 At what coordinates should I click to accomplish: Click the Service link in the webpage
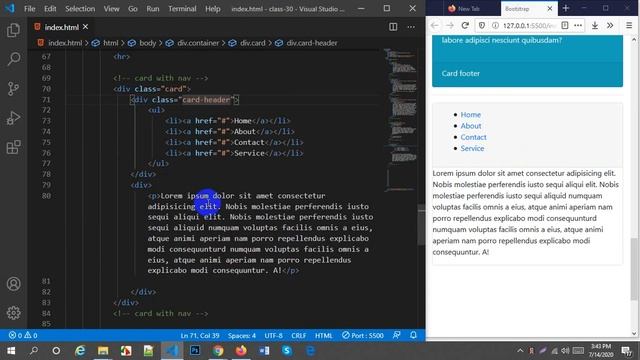pyautogui.click(x=472, y=149)
